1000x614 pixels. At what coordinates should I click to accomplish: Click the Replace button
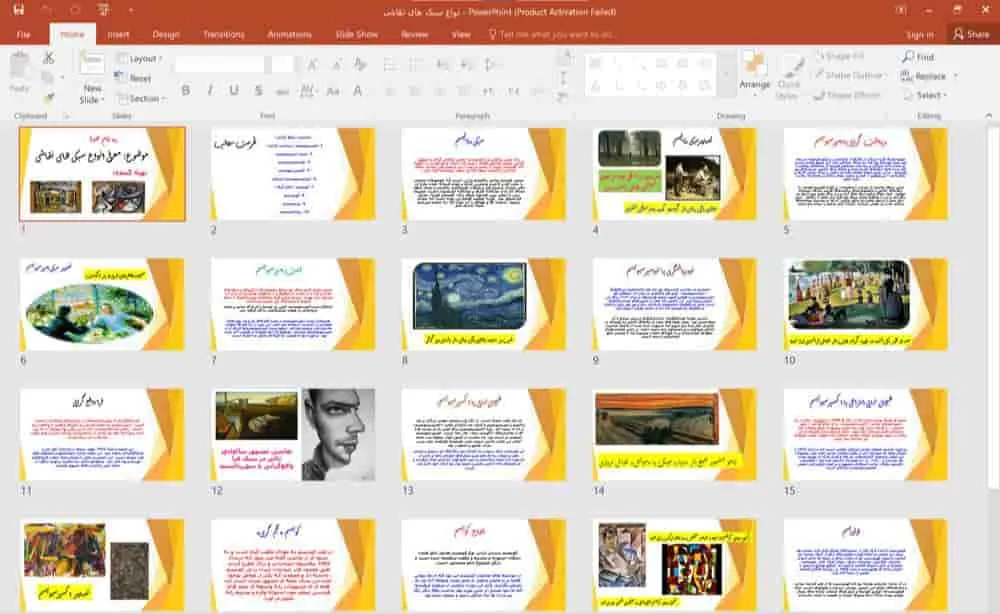pyautogui.click(x=929, y=76)
